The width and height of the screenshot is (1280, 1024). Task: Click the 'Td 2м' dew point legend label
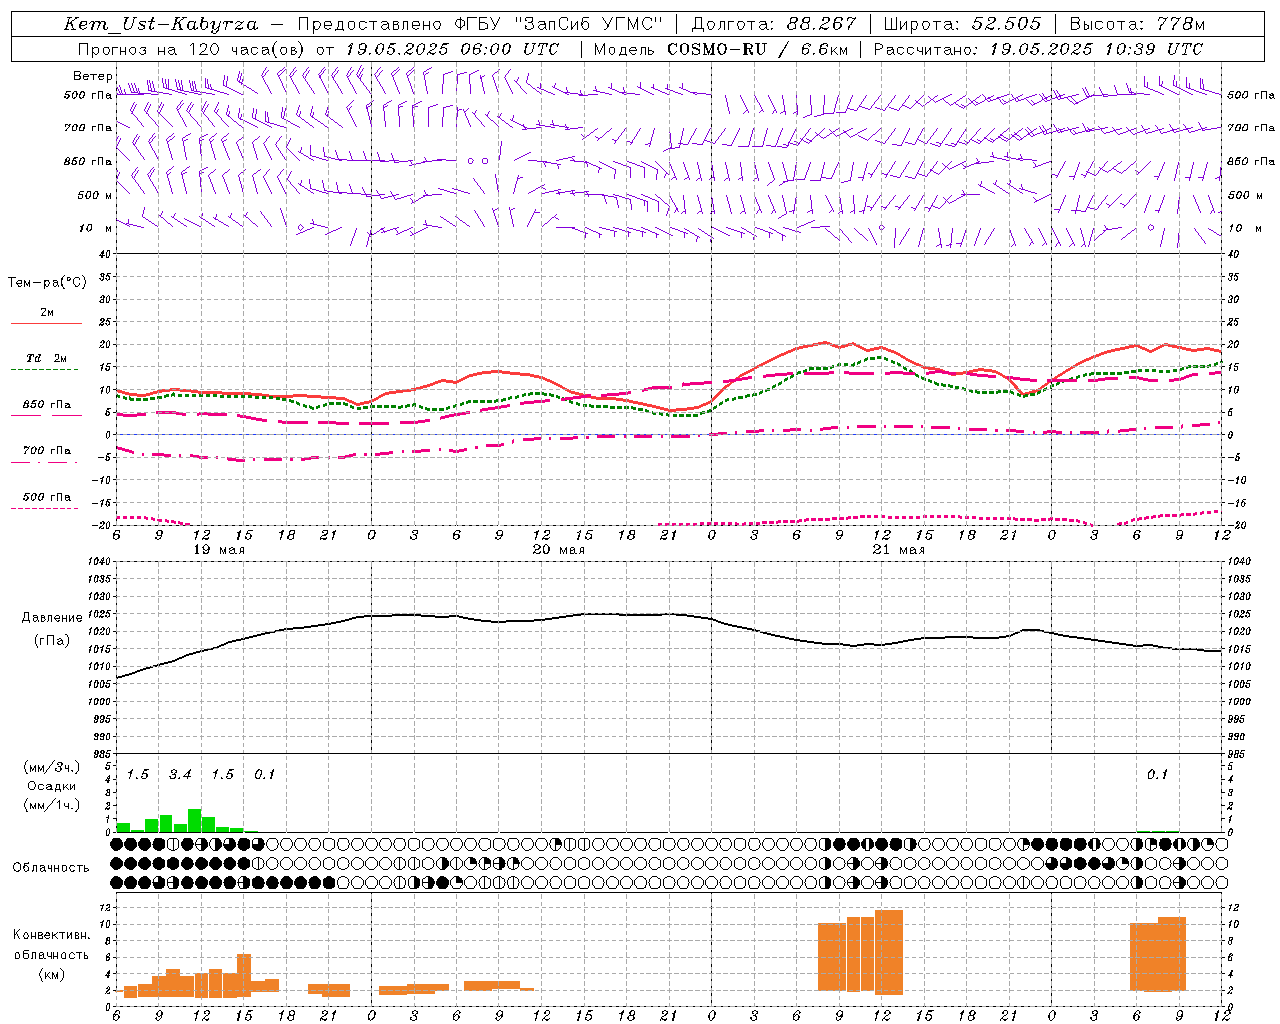click(x=46, y=358)
